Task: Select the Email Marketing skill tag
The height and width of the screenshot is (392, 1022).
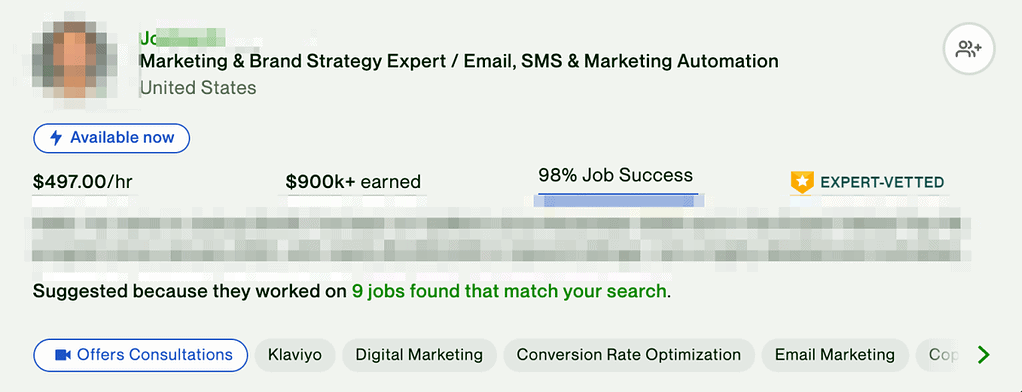Action: click(x=835, y=355)
